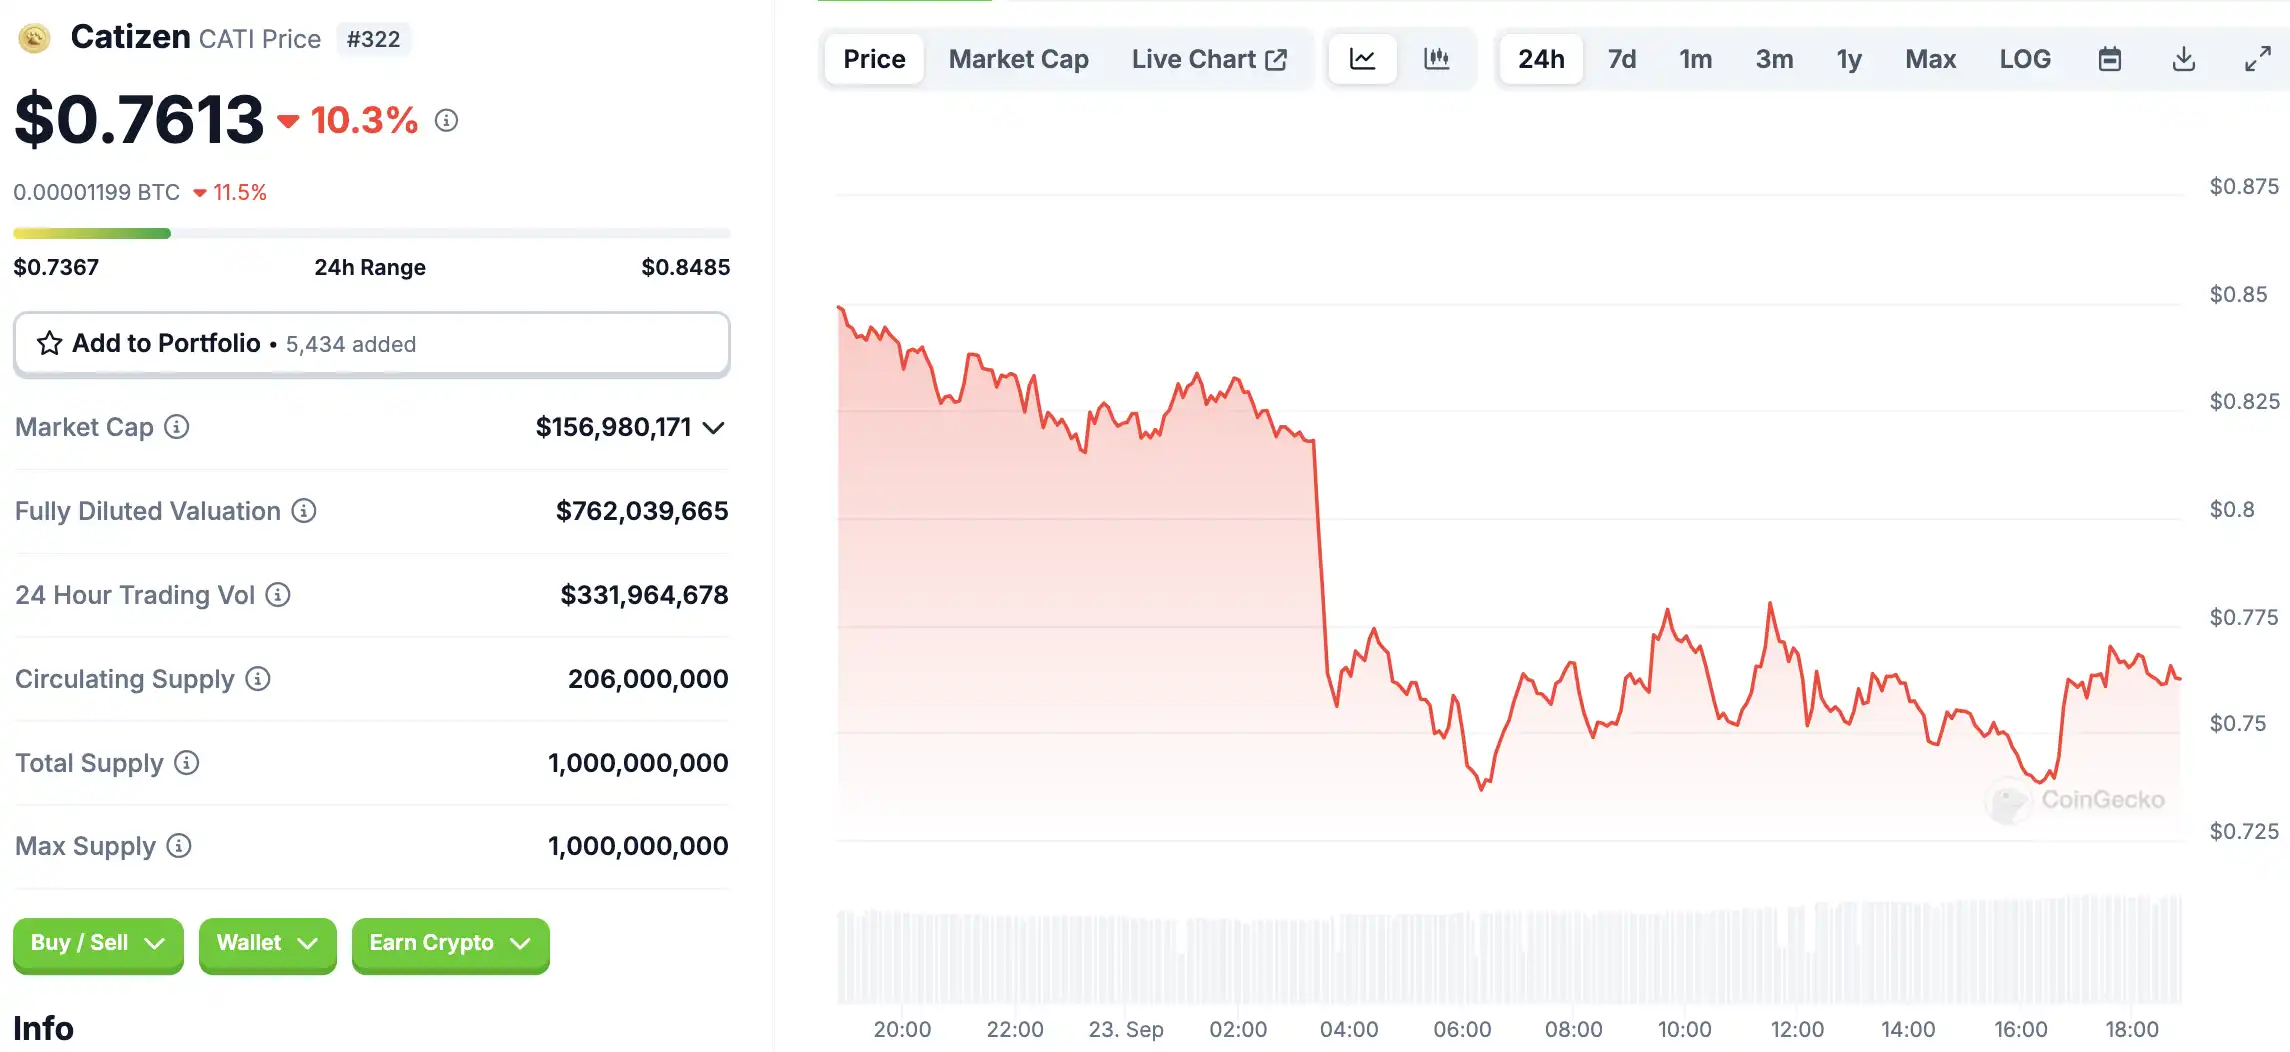Click the Catizen coin logo
The image size is (2290, 1052).
35,39
